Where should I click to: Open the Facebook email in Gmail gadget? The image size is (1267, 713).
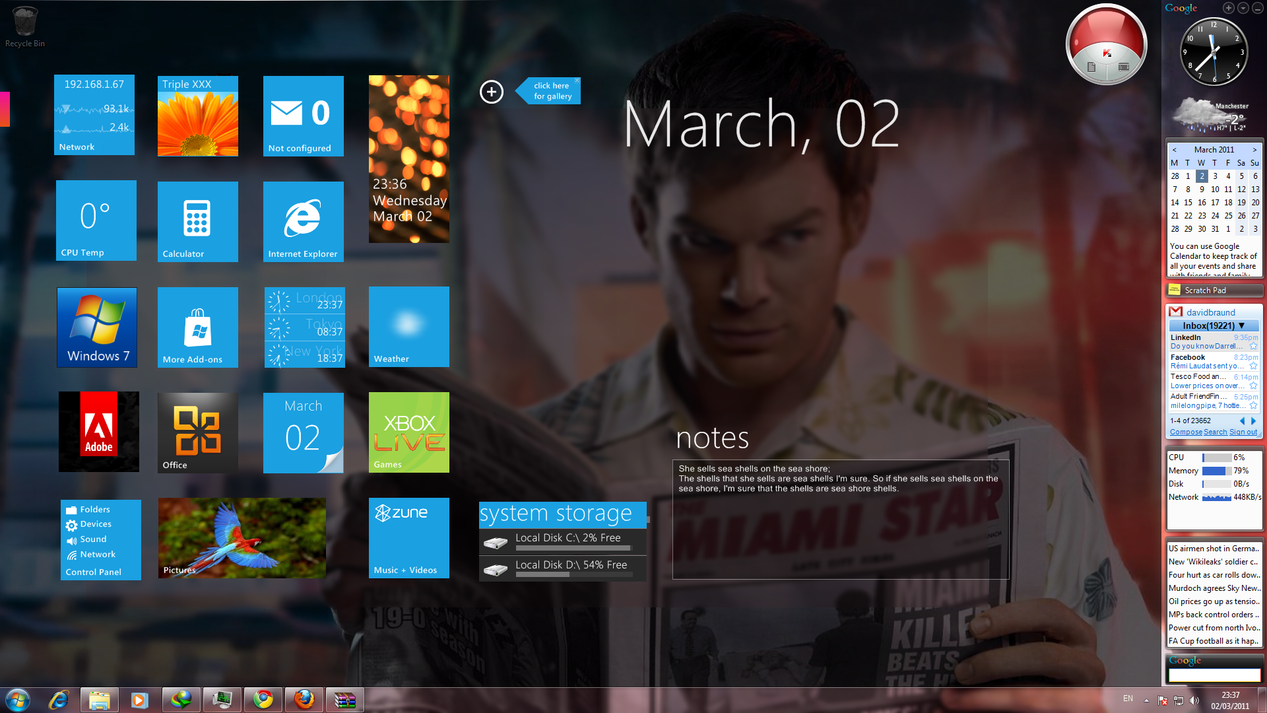[x=1214, y=361]
